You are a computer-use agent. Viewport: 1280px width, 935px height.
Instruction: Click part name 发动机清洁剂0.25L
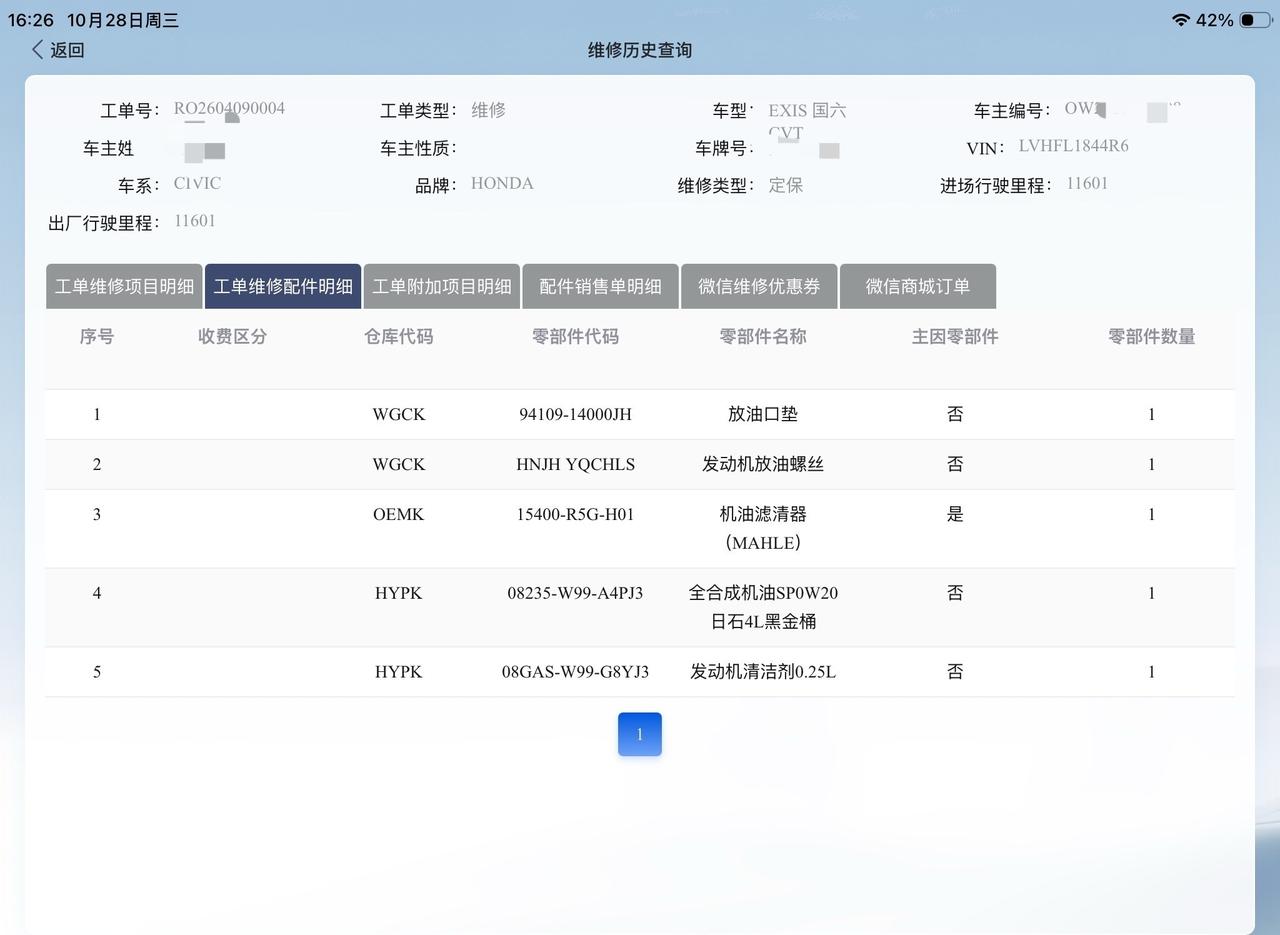pyautogui.click(x=763, y=672)
